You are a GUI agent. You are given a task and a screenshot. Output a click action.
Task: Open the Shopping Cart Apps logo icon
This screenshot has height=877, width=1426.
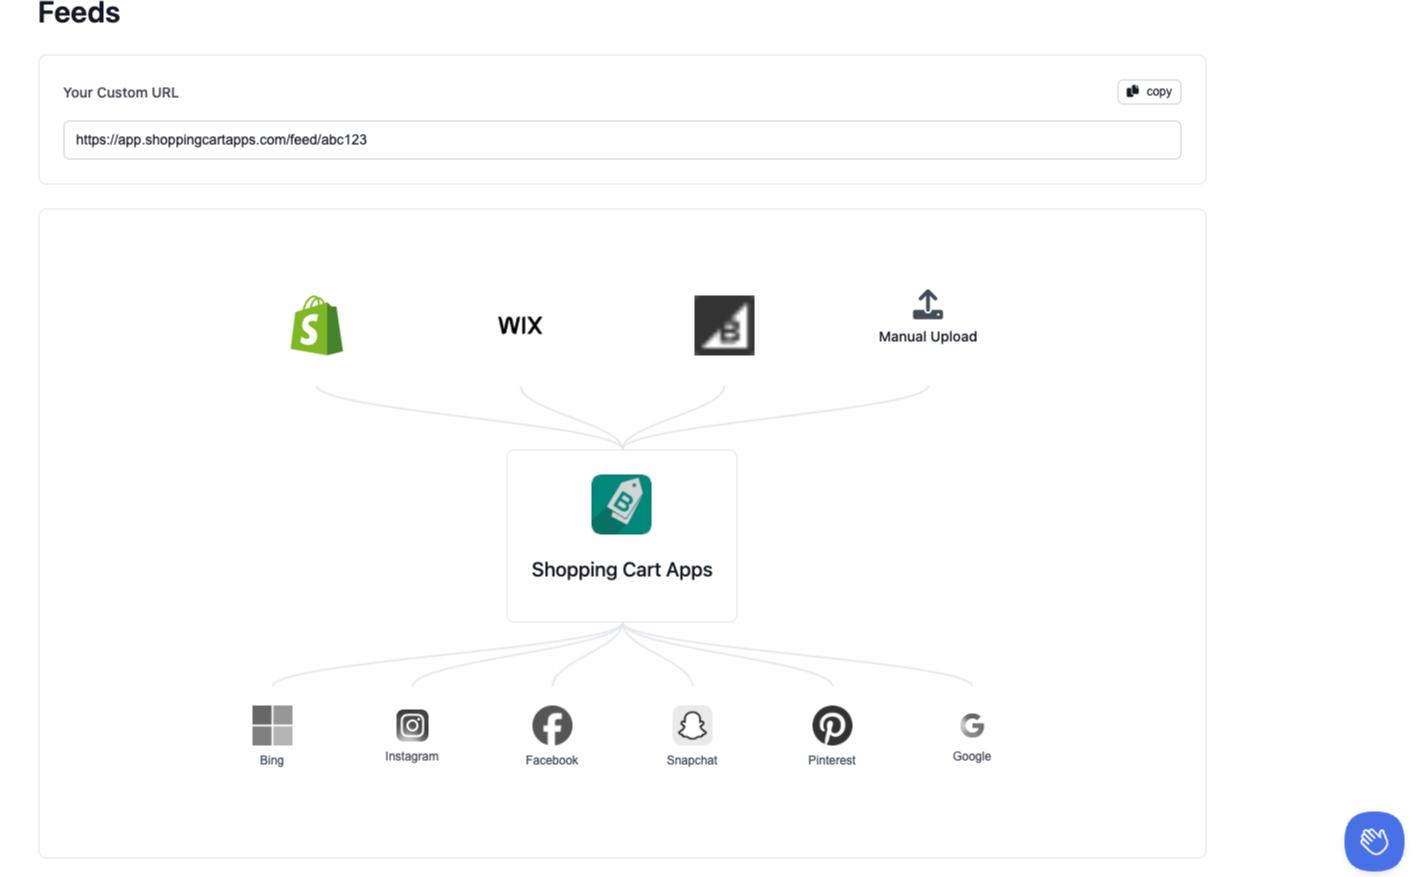(x=621, y=504)
